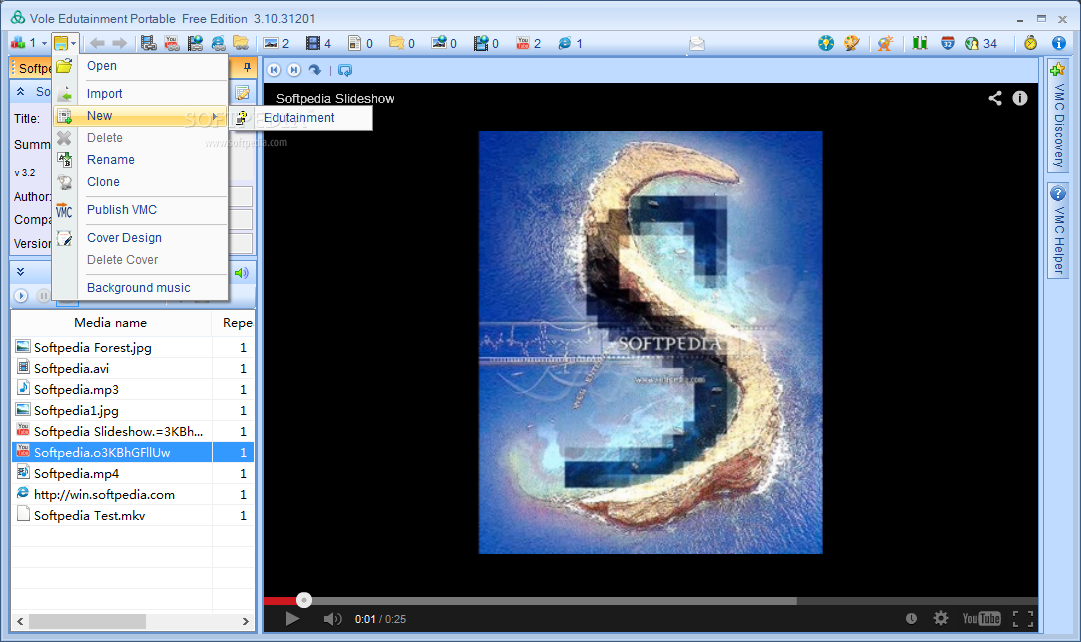Expand the section with double down chevron
Screen dimensions: 1081x642
pyautogui.click(x=21, y=272)
